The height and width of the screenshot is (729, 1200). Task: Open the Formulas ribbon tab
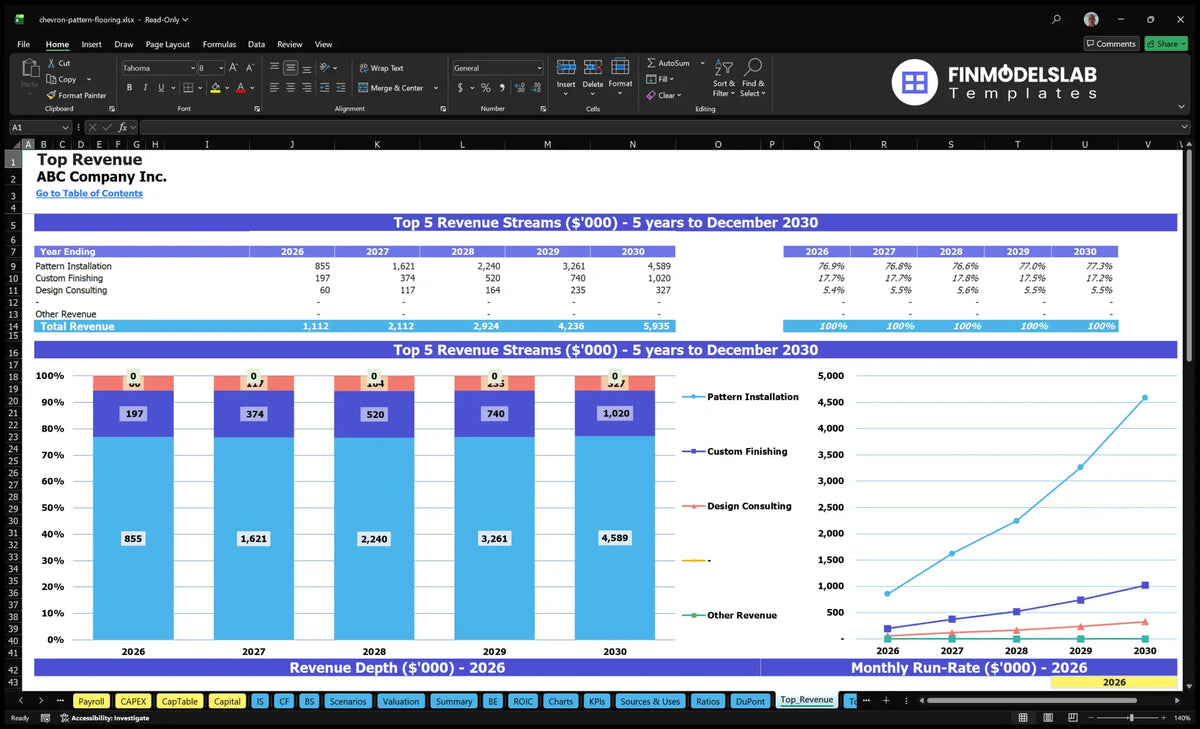coord(219,44)
